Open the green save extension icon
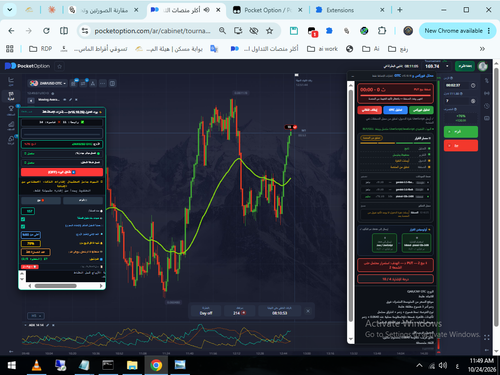 click(x=294, y=31)
